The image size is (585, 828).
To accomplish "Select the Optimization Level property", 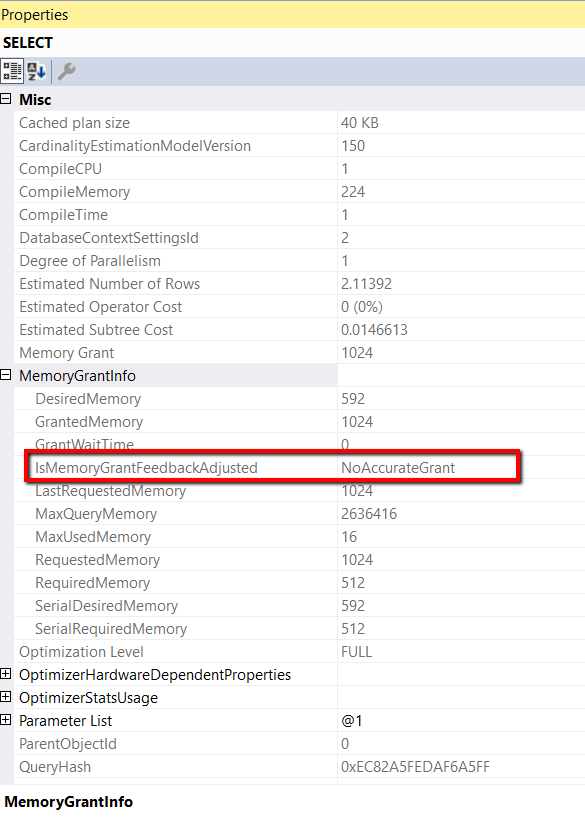I will [x=81, y=652].
